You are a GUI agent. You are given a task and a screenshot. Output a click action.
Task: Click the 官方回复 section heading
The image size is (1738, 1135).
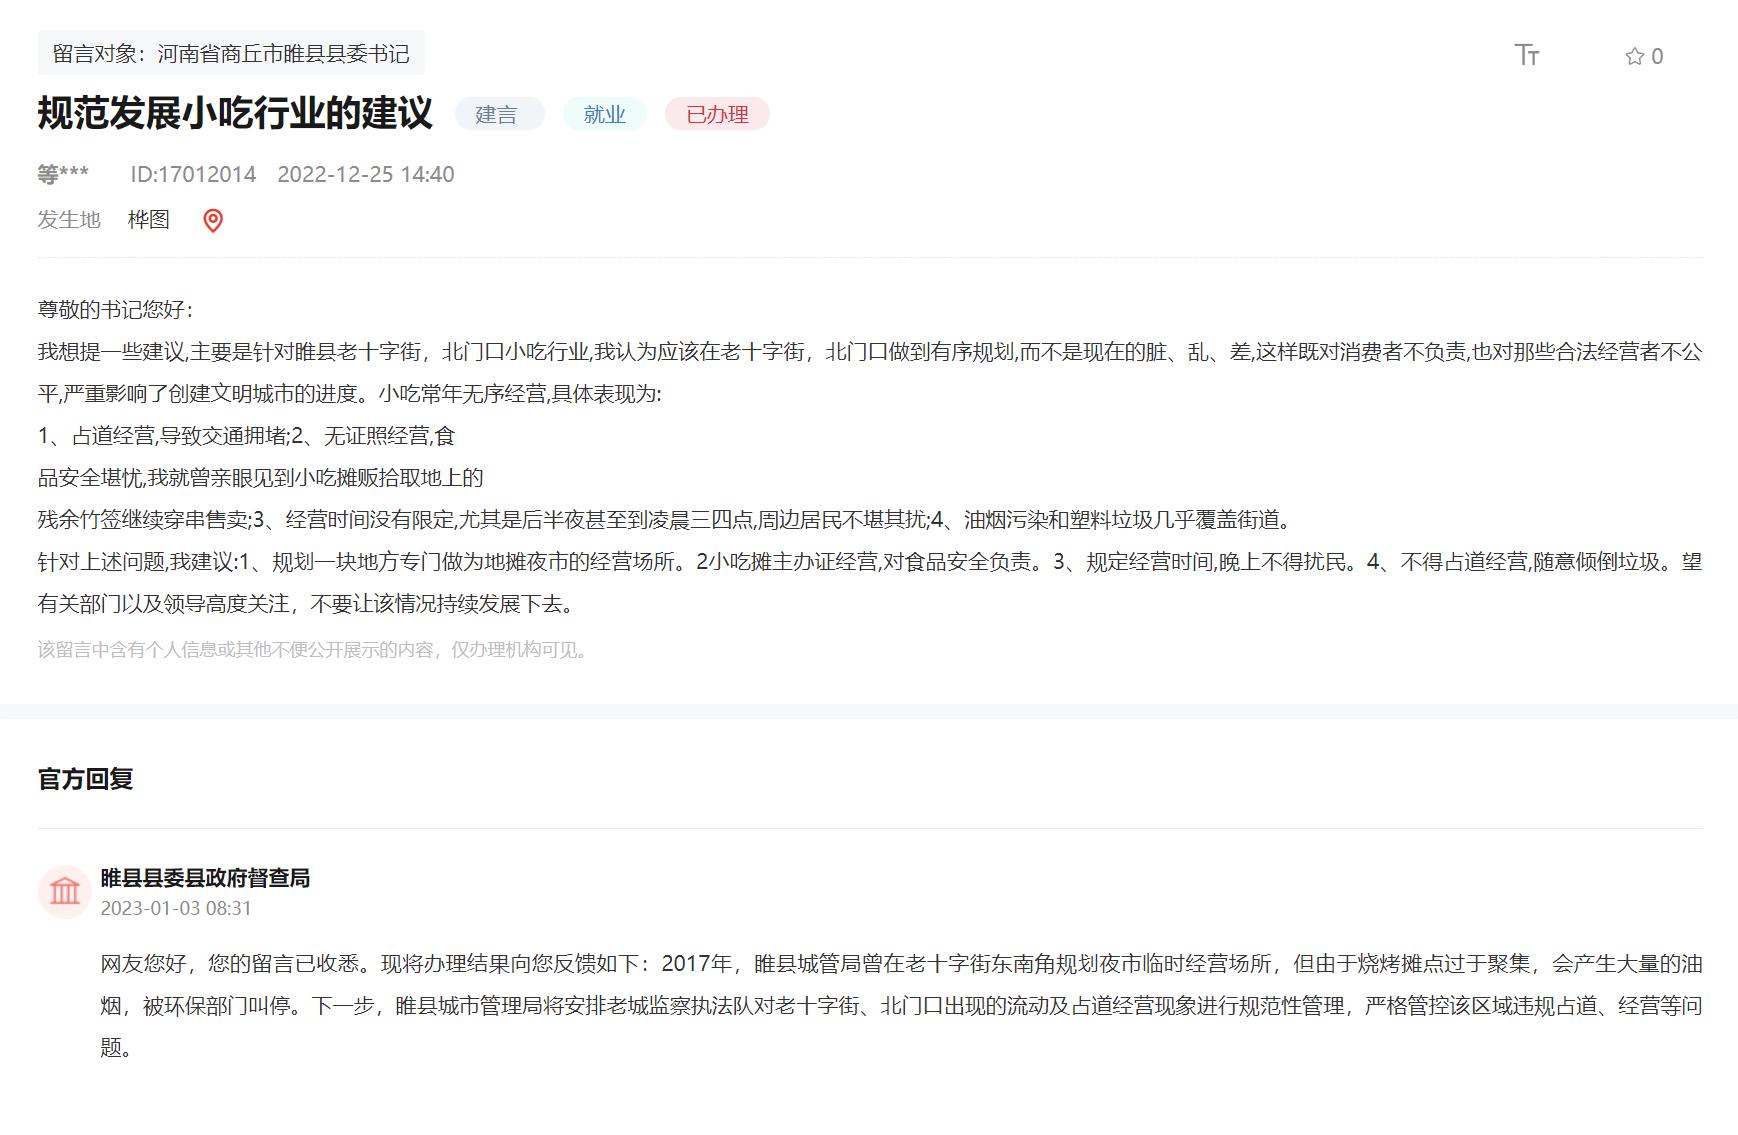[x=85, y=779]
